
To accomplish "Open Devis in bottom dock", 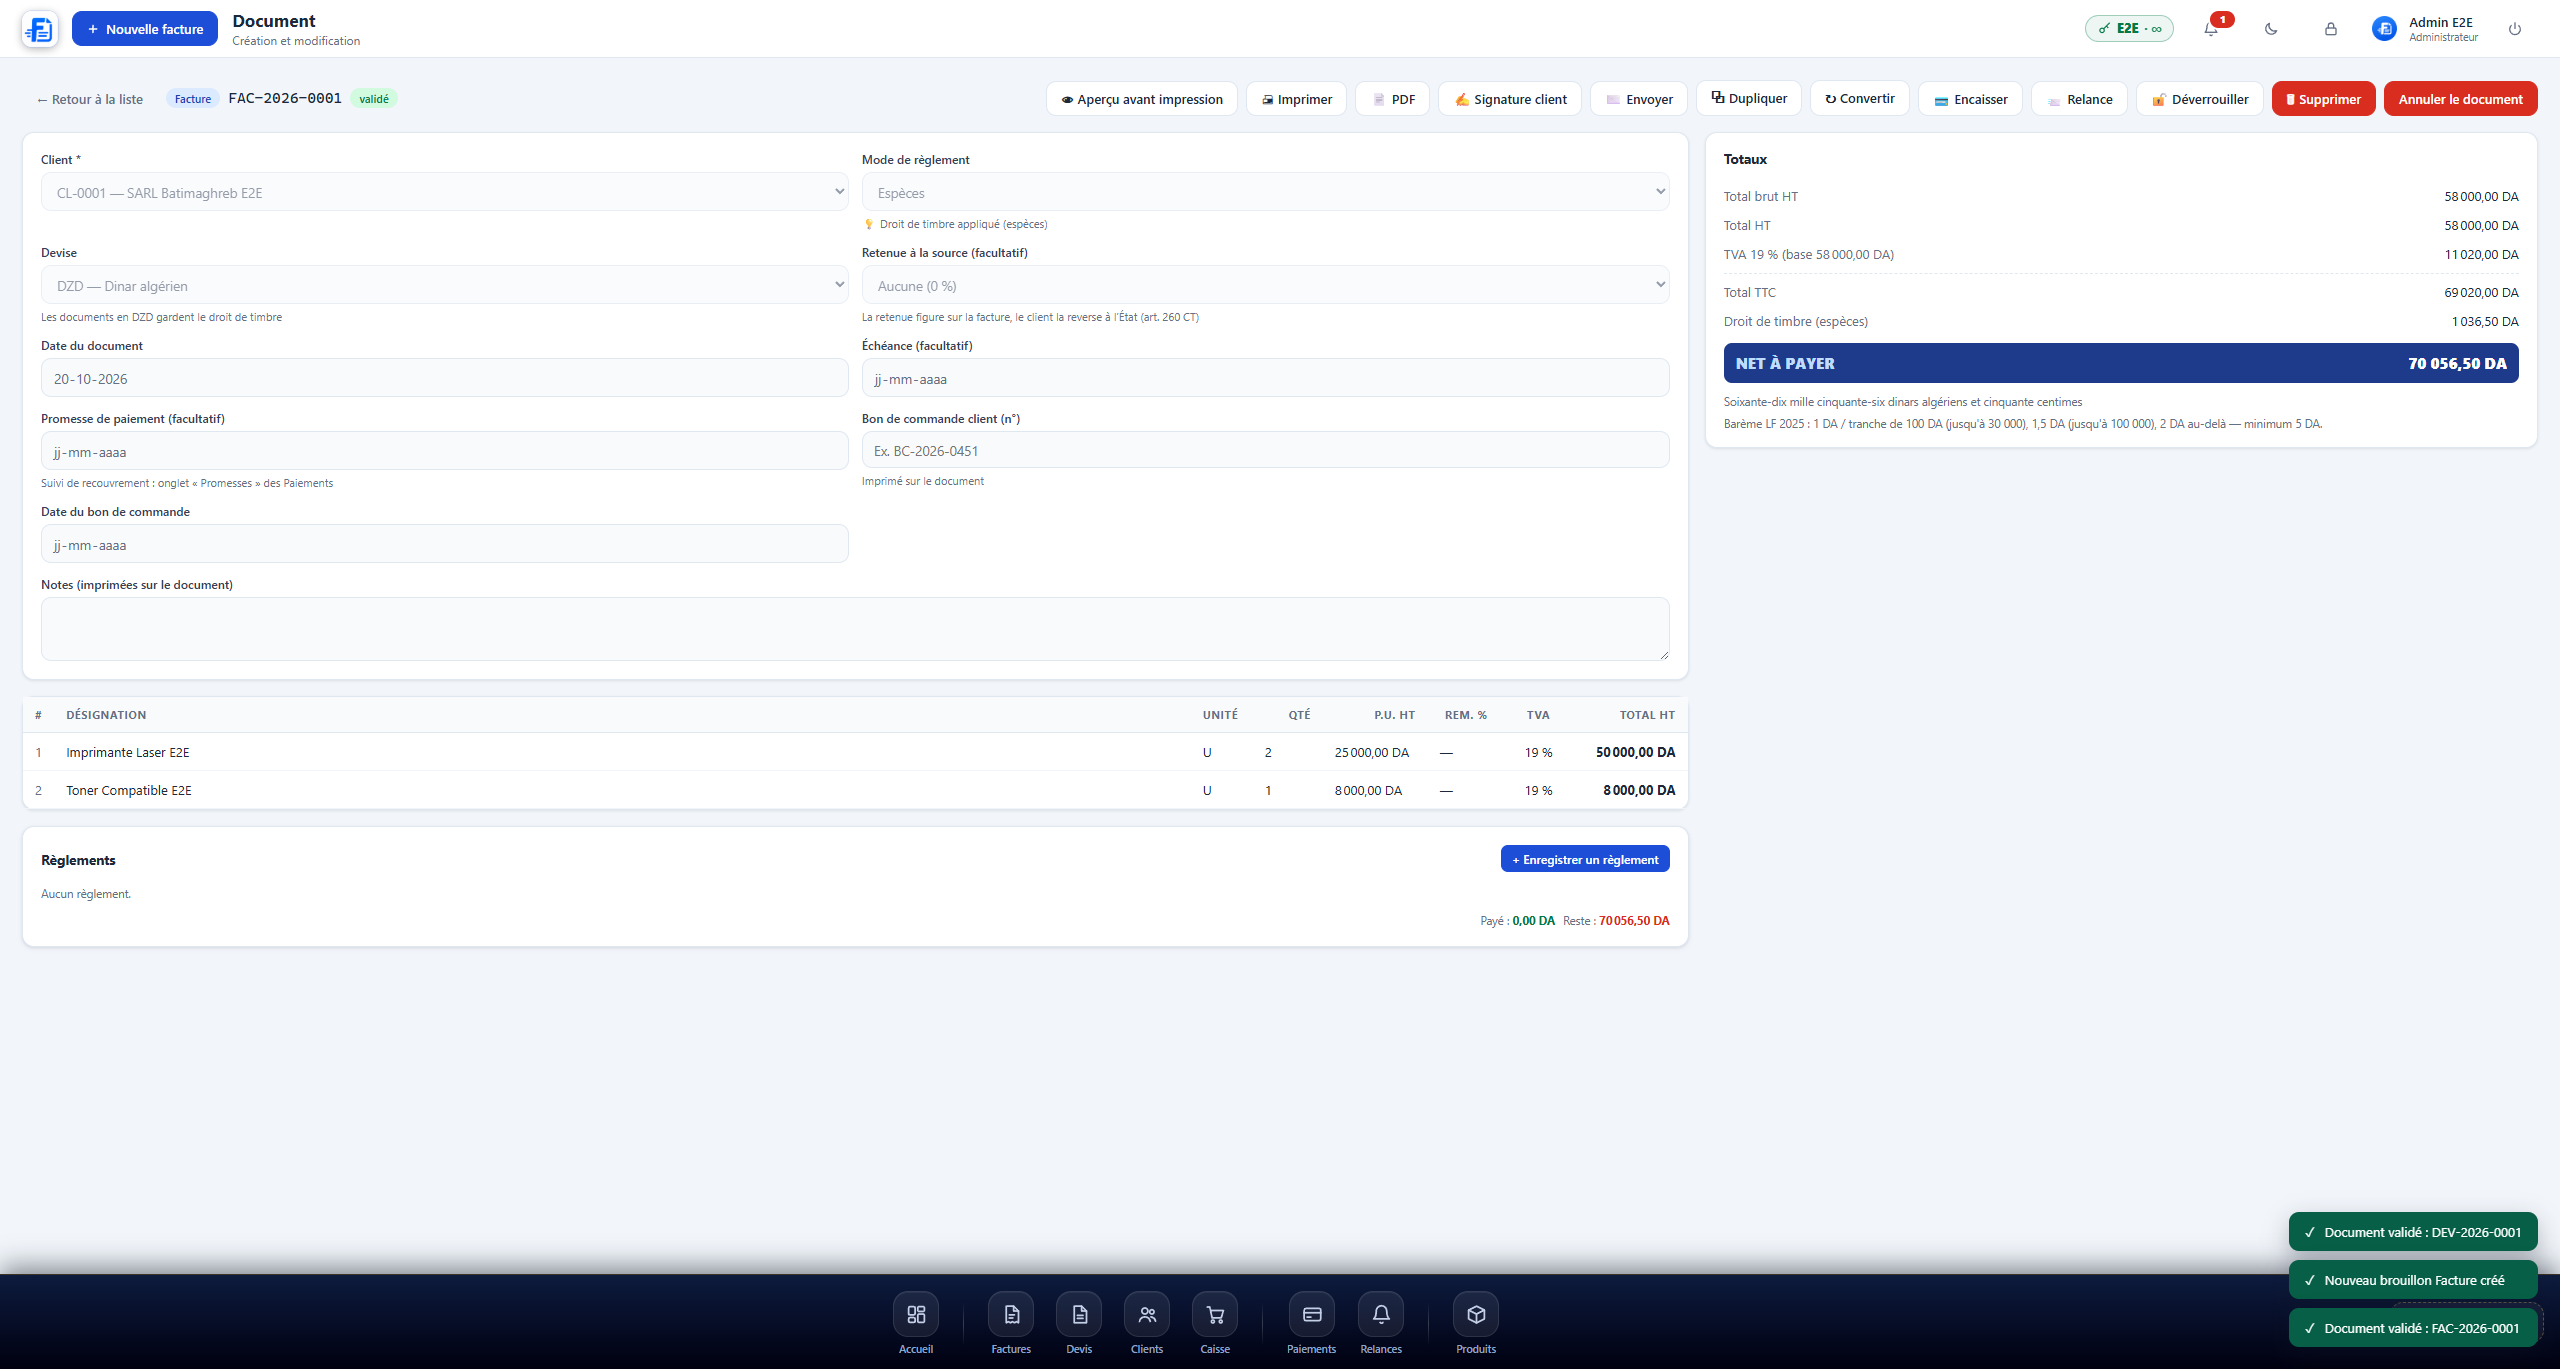I will (x=1079, y=1323).
